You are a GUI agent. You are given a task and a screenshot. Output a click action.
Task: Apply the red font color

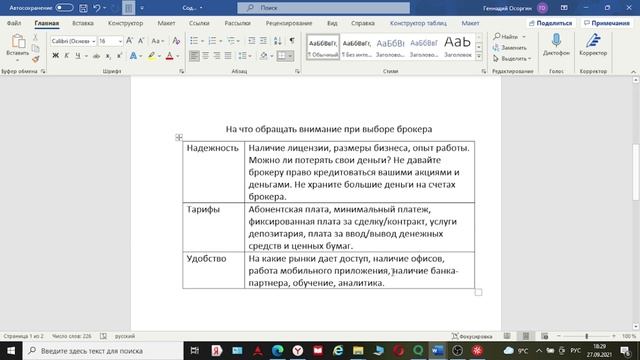point(170,56)
